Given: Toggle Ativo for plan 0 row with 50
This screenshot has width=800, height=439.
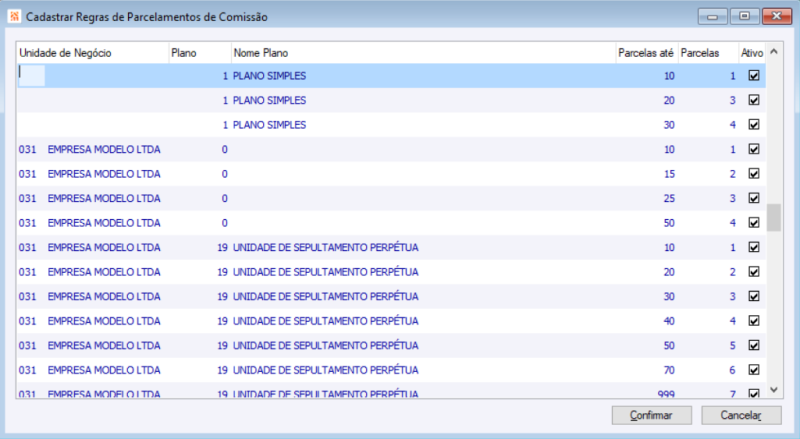Looking at the screenshot, I should [754, 223].
